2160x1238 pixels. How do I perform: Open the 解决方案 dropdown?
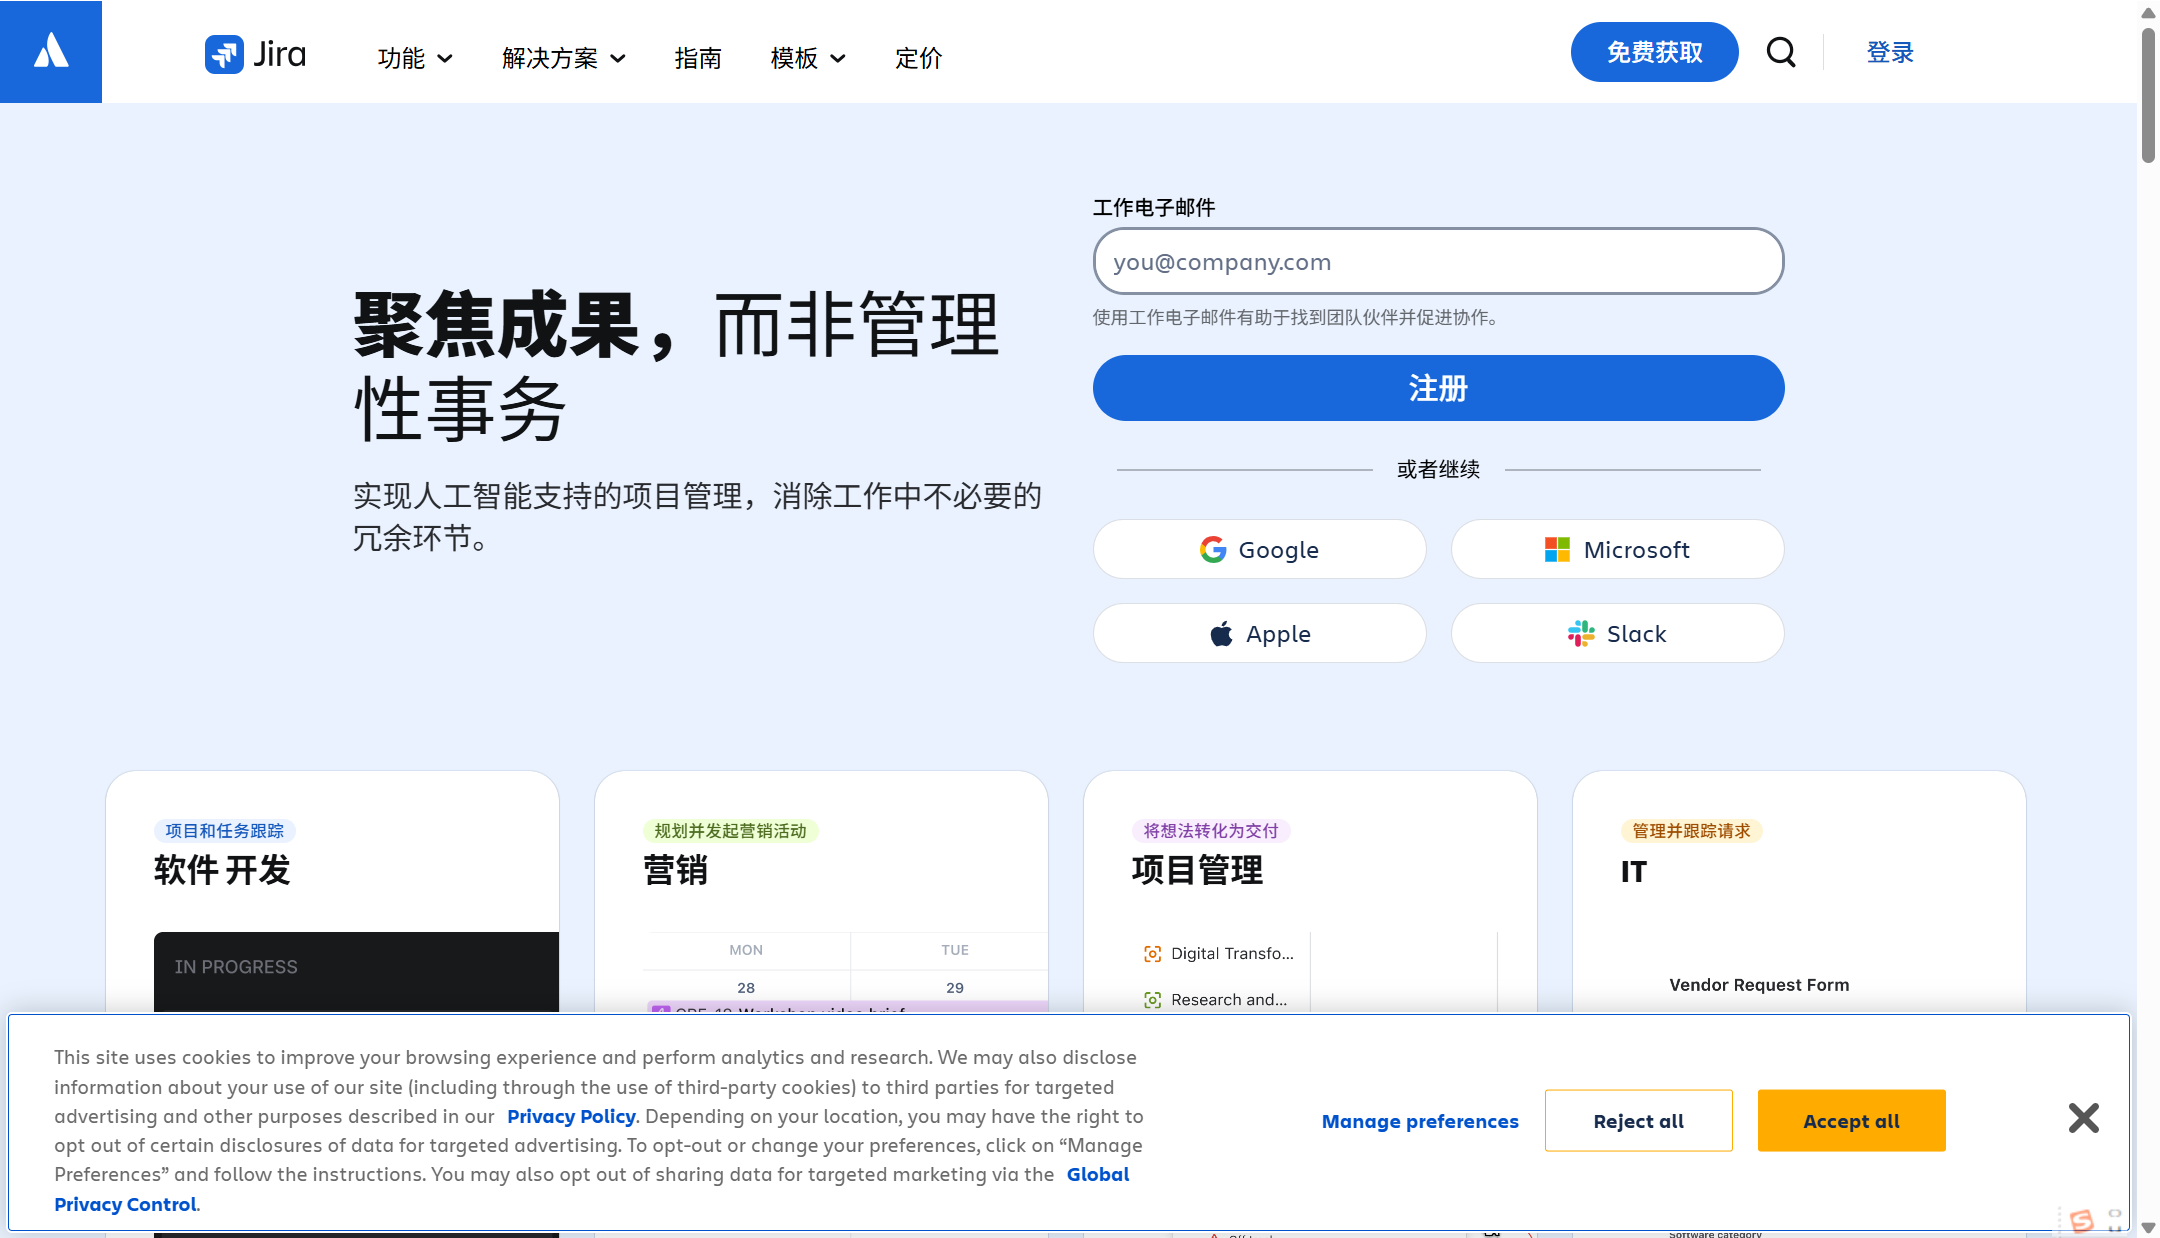point(563,58)
